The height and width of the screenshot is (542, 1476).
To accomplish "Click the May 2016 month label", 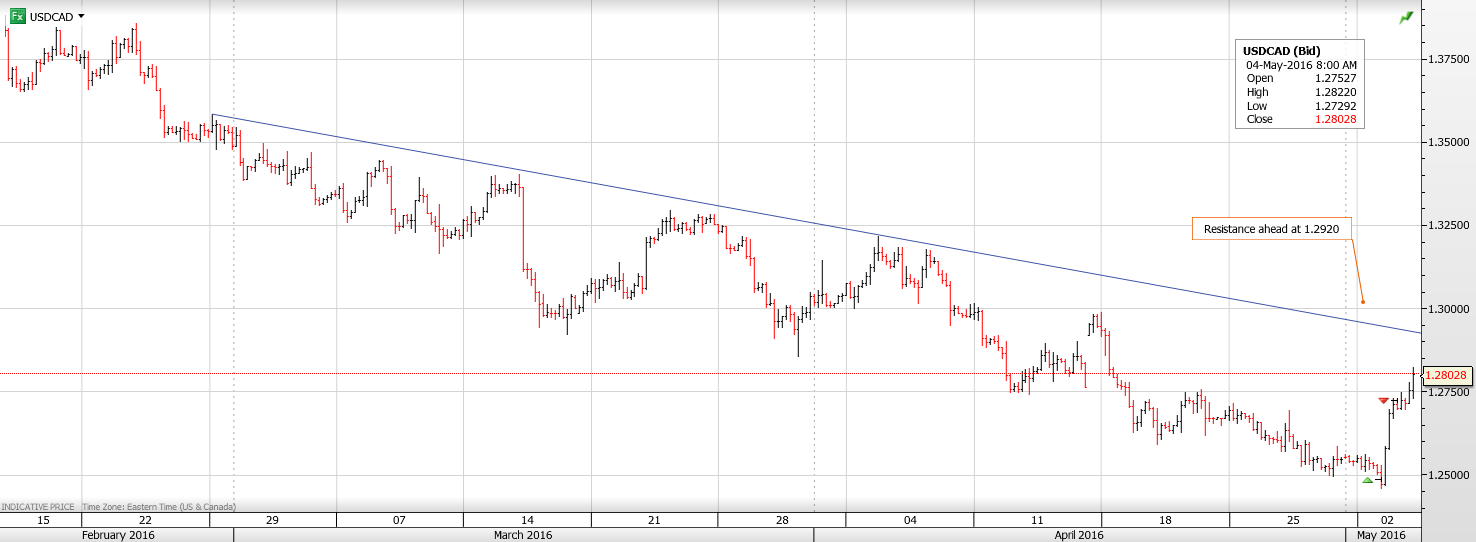I will pyautogui.click(x=1380, y=535).
